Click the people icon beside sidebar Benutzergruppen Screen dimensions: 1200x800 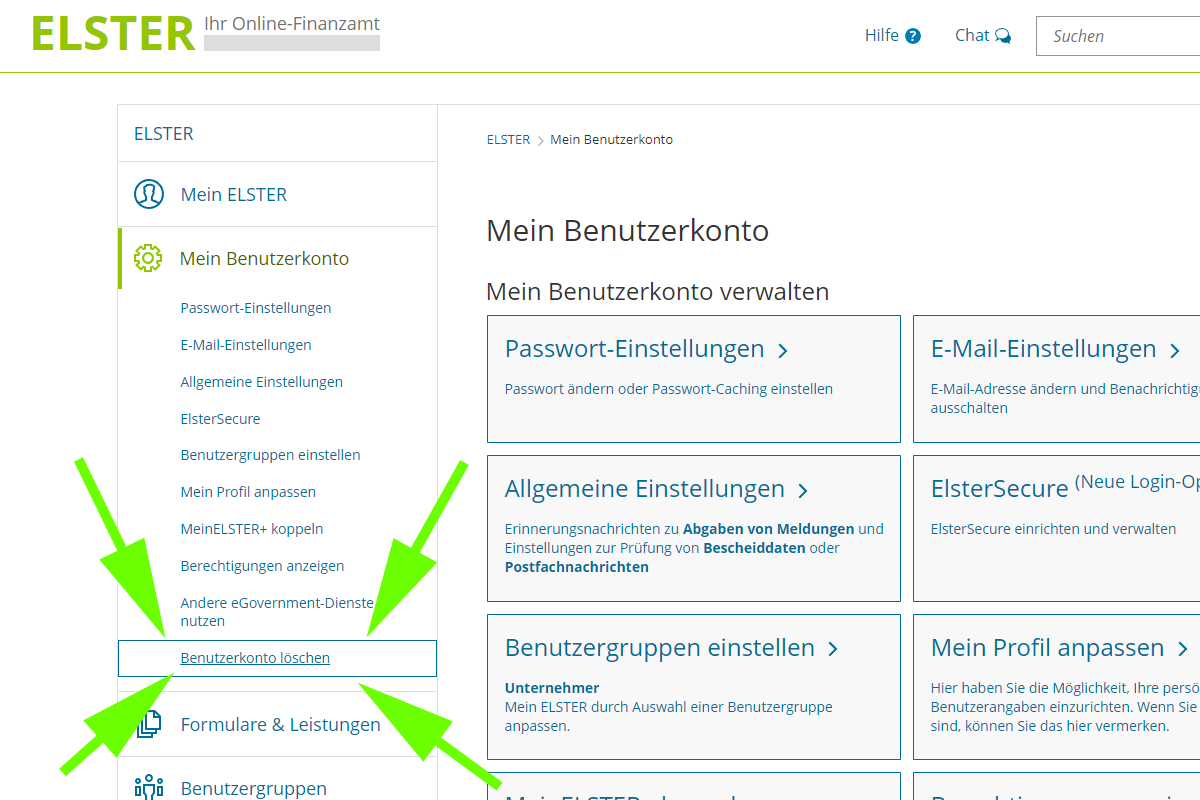149,787
